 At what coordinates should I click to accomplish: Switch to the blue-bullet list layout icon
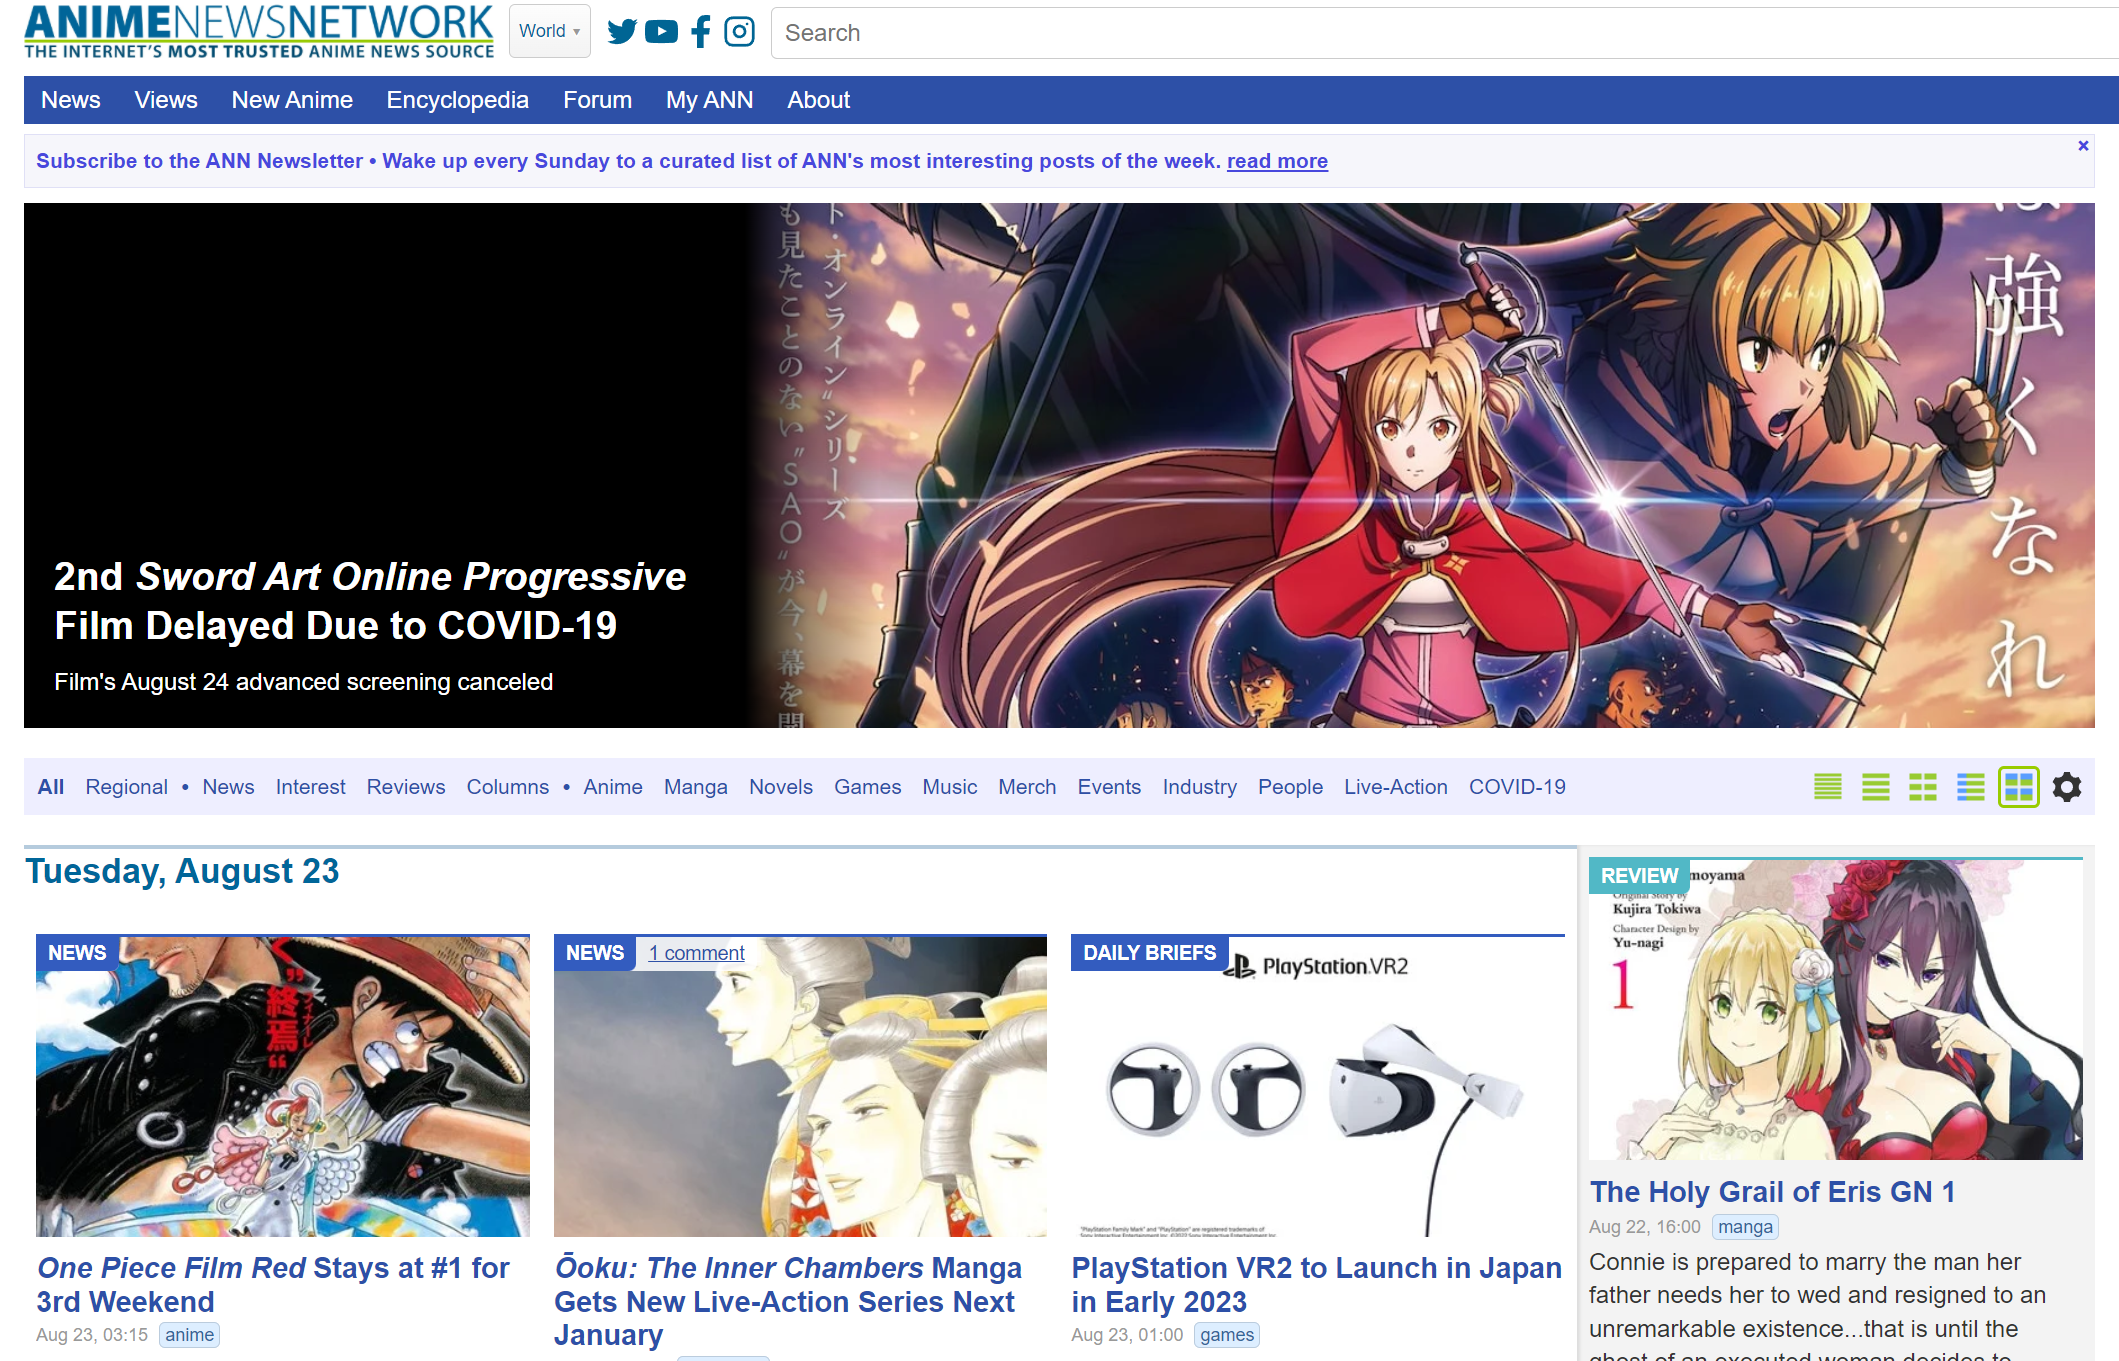(1971, 787)
